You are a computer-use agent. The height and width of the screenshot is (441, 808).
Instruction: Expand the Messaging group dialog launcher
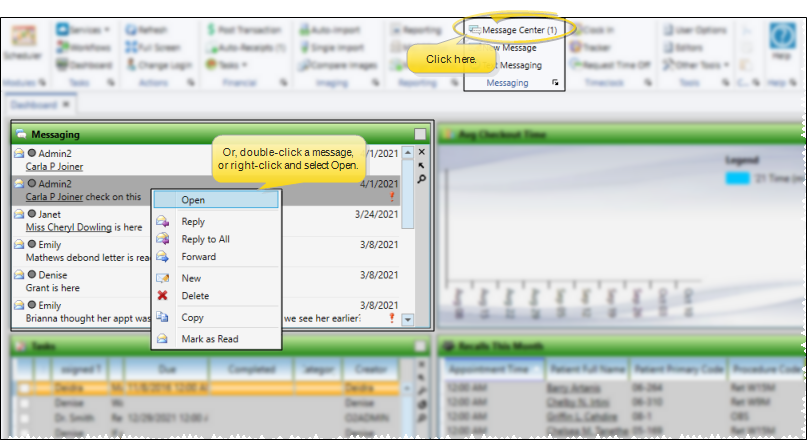tap(555, 84)
